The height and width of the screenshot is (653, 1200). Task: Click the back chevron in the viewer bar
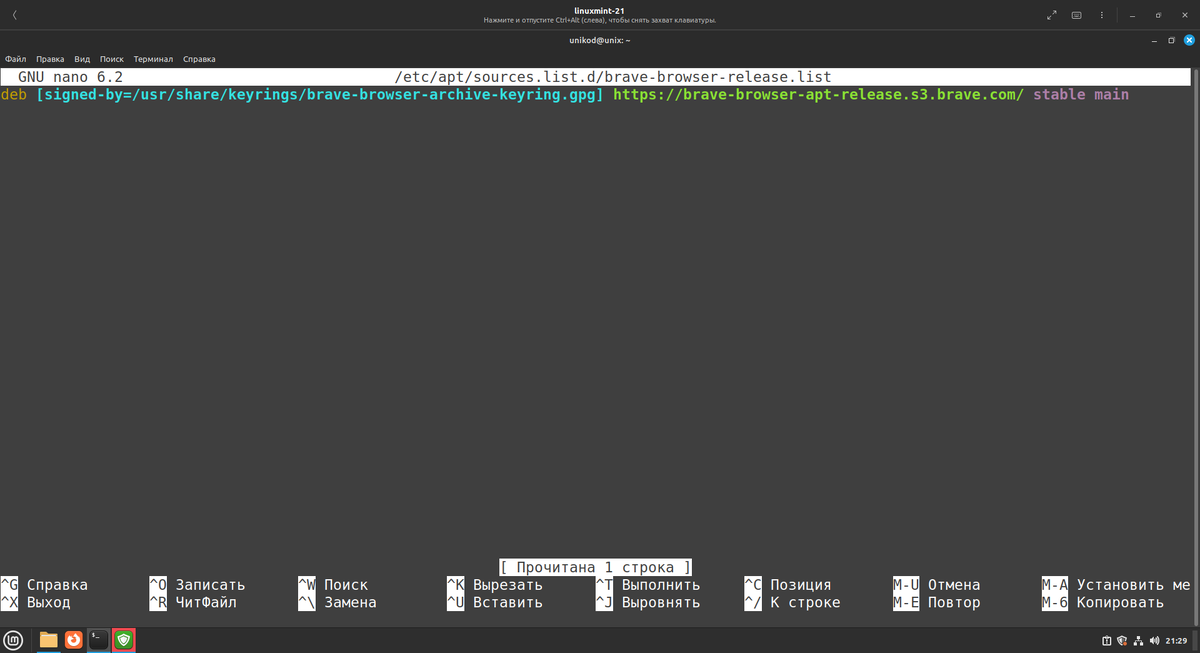[14, 15]
